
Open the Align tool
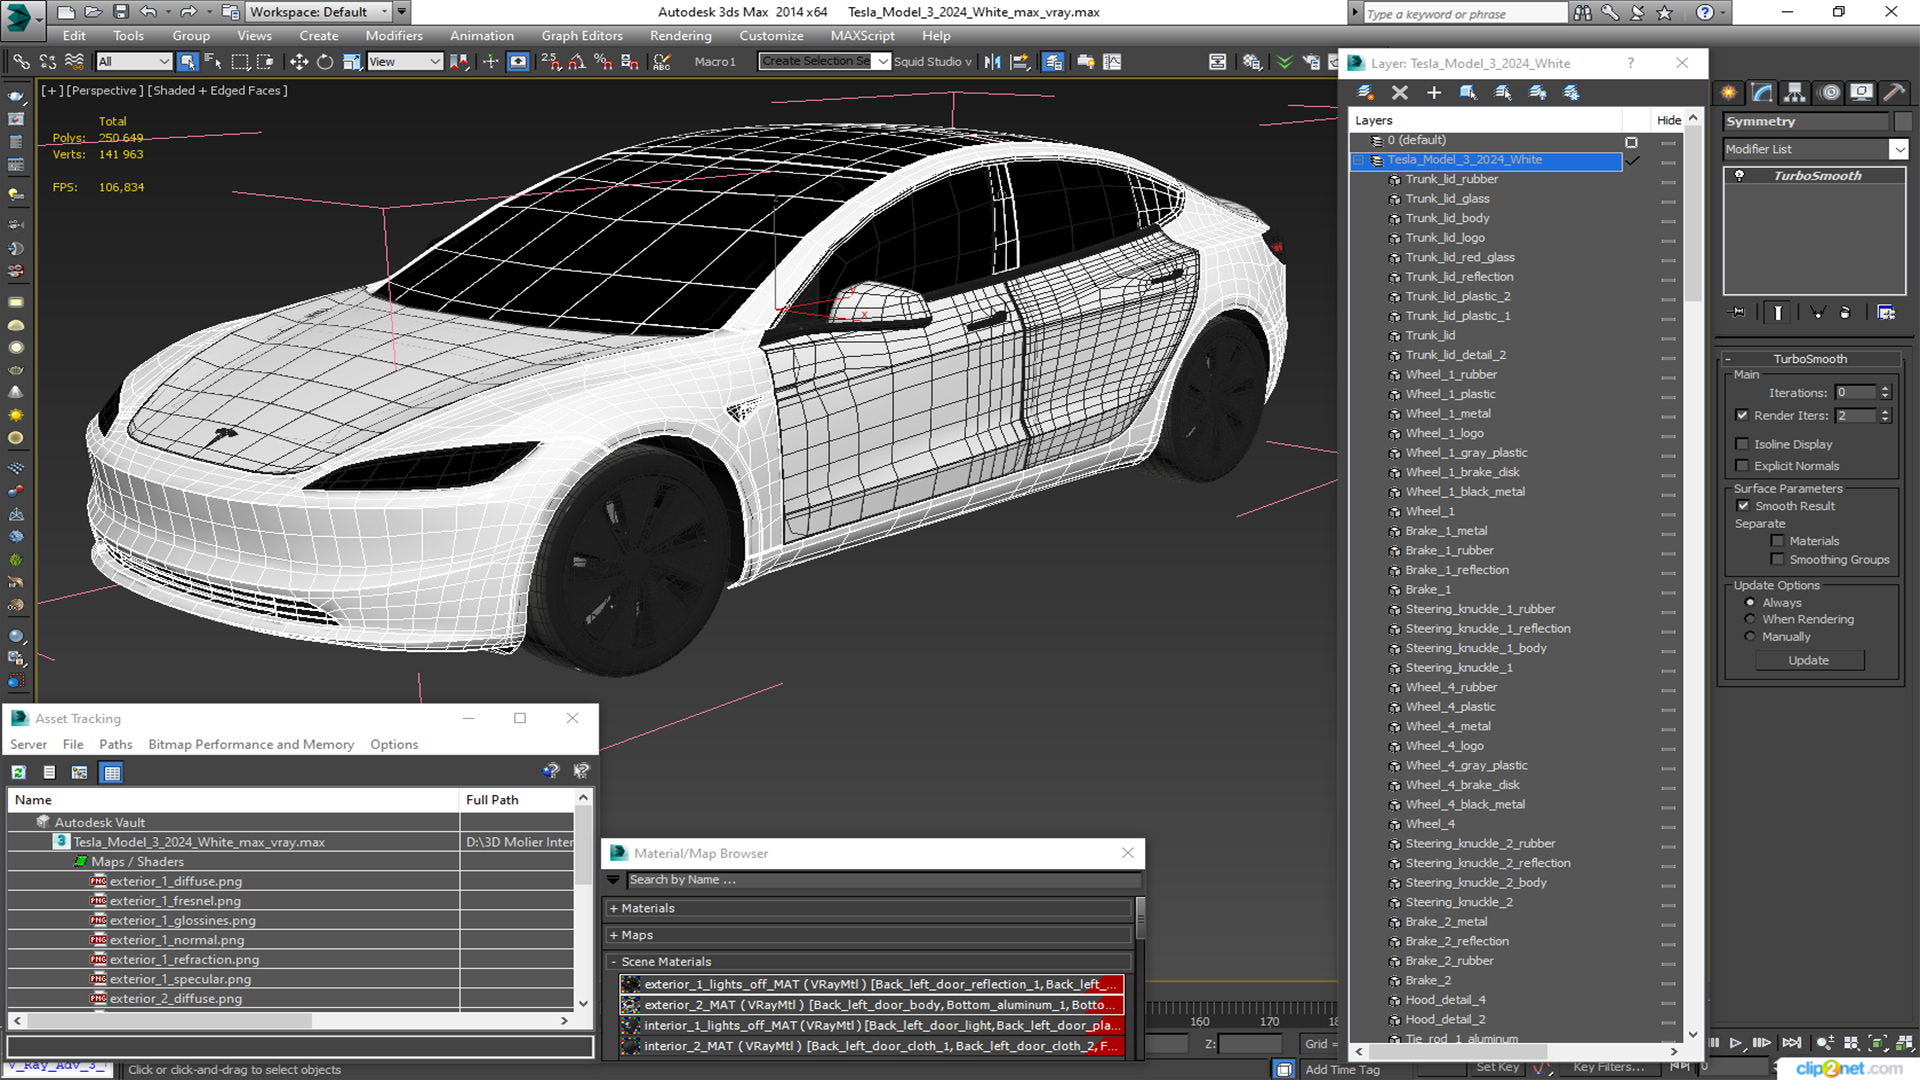click(x=1020, y=62)
